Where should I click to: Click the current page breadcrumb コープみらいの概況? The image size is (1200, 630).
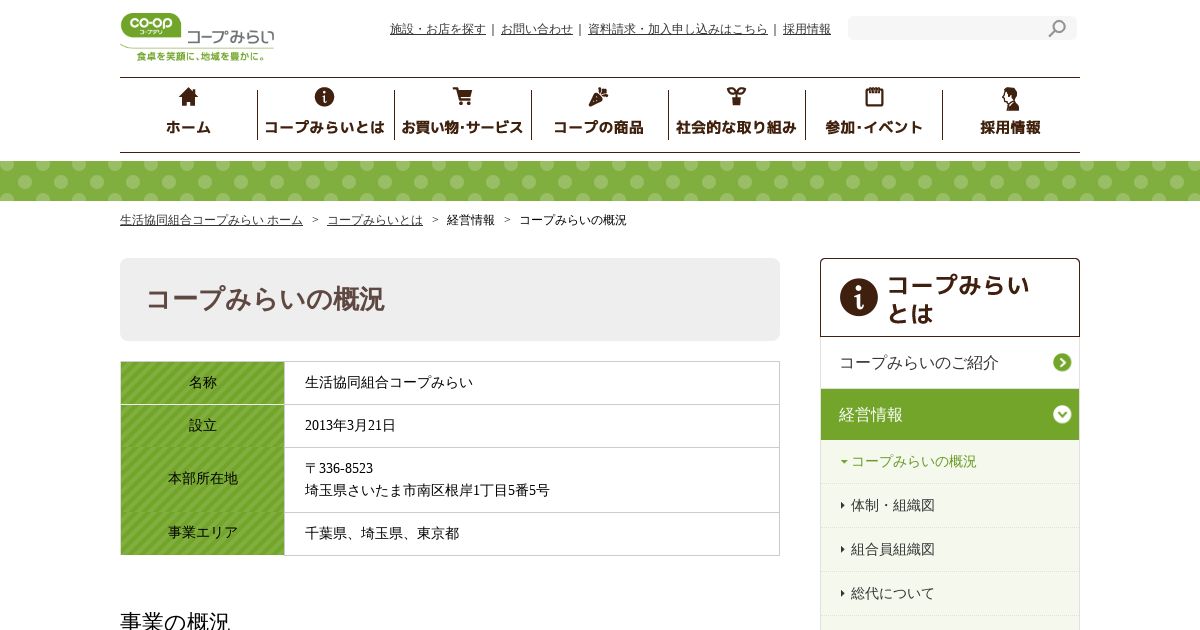pos(573,220)
